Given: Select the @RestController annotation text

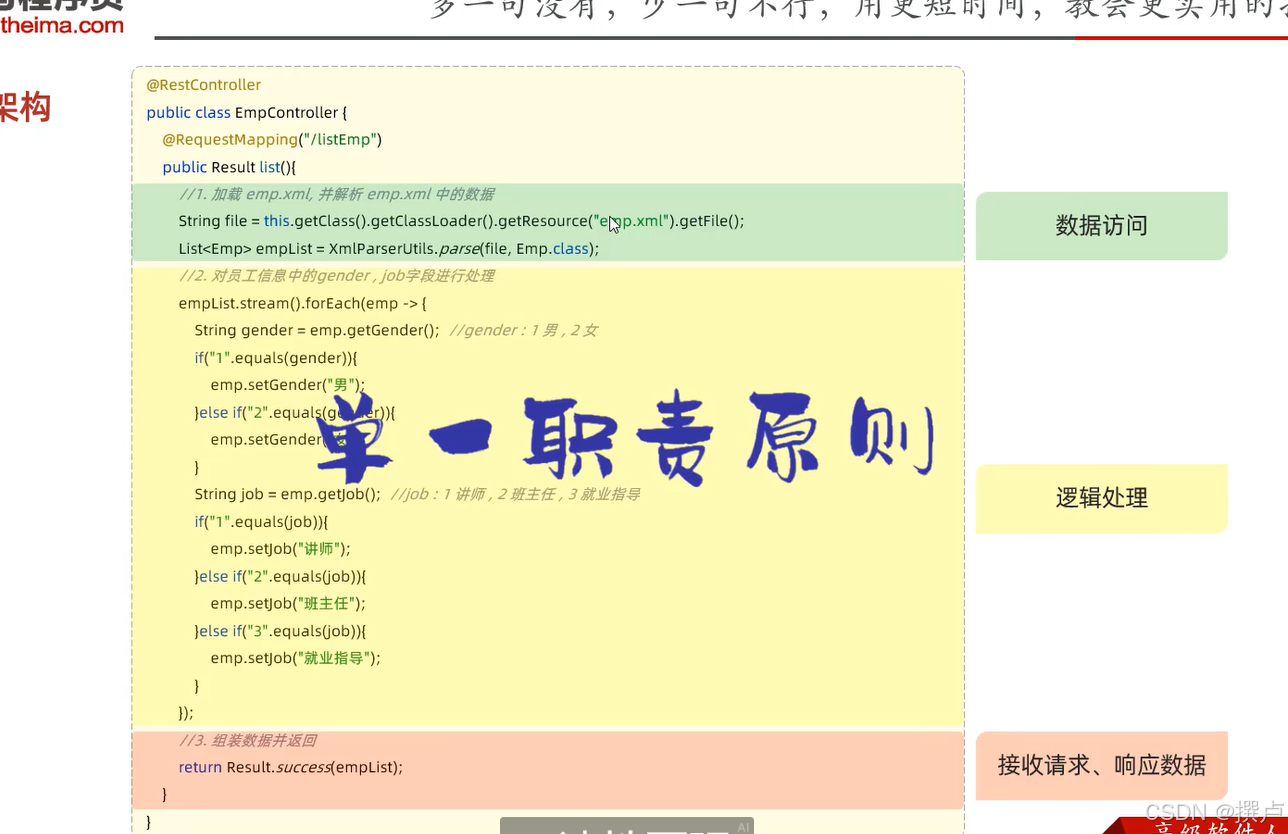Looking at the screenshot, I should [204, 84].
